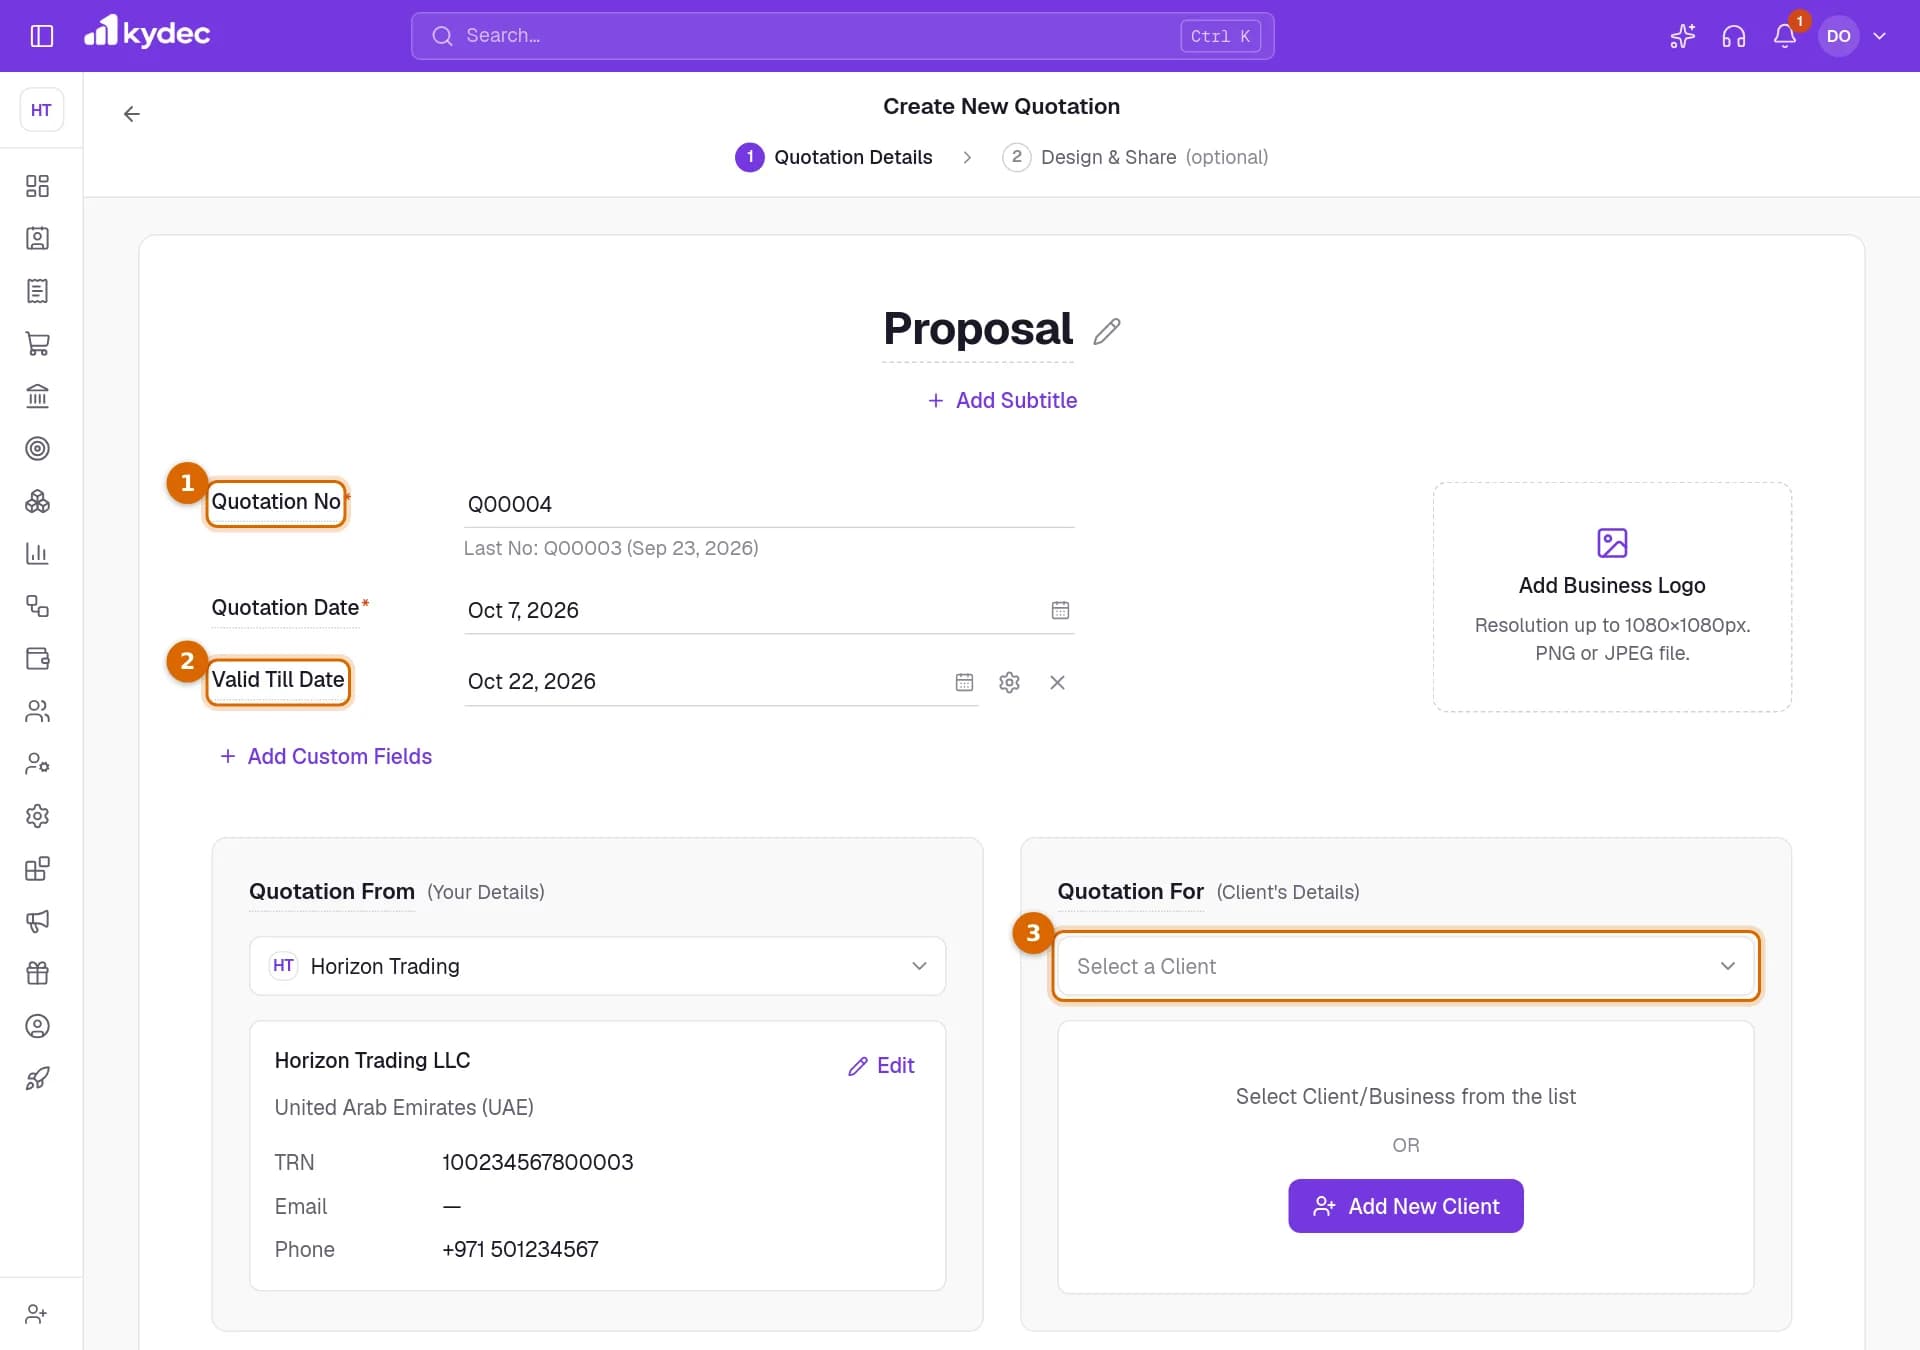Open the headset support icon
1920x1350 pixels.
(x=1734, y=36)
